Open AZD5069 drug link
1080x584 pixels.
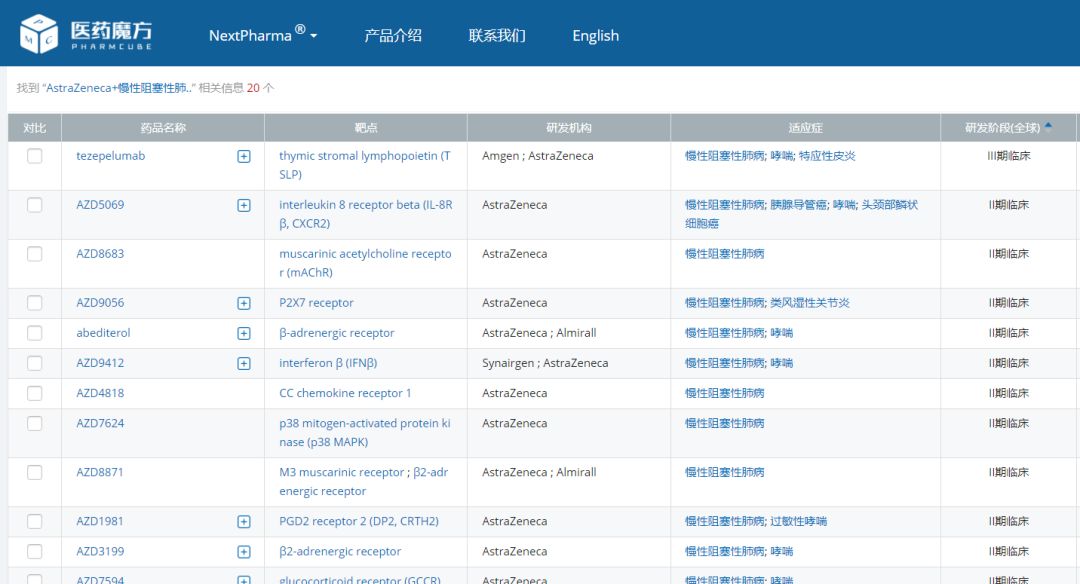coord(101,205)
